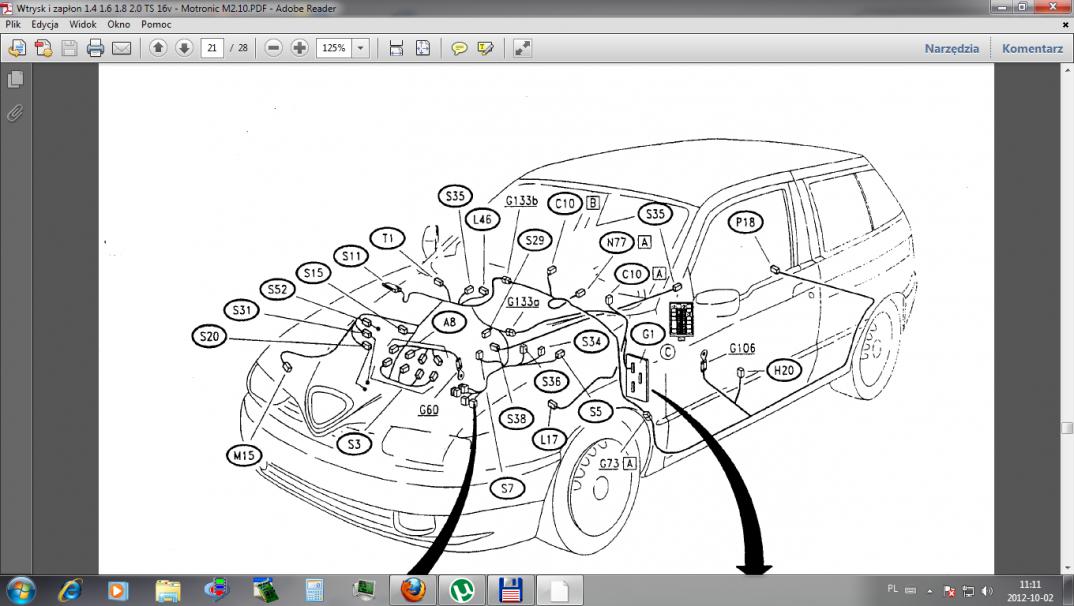The image size is (1074, 606).
Task: Go to previous page with up arrow
Action: (x=158, y=48)
